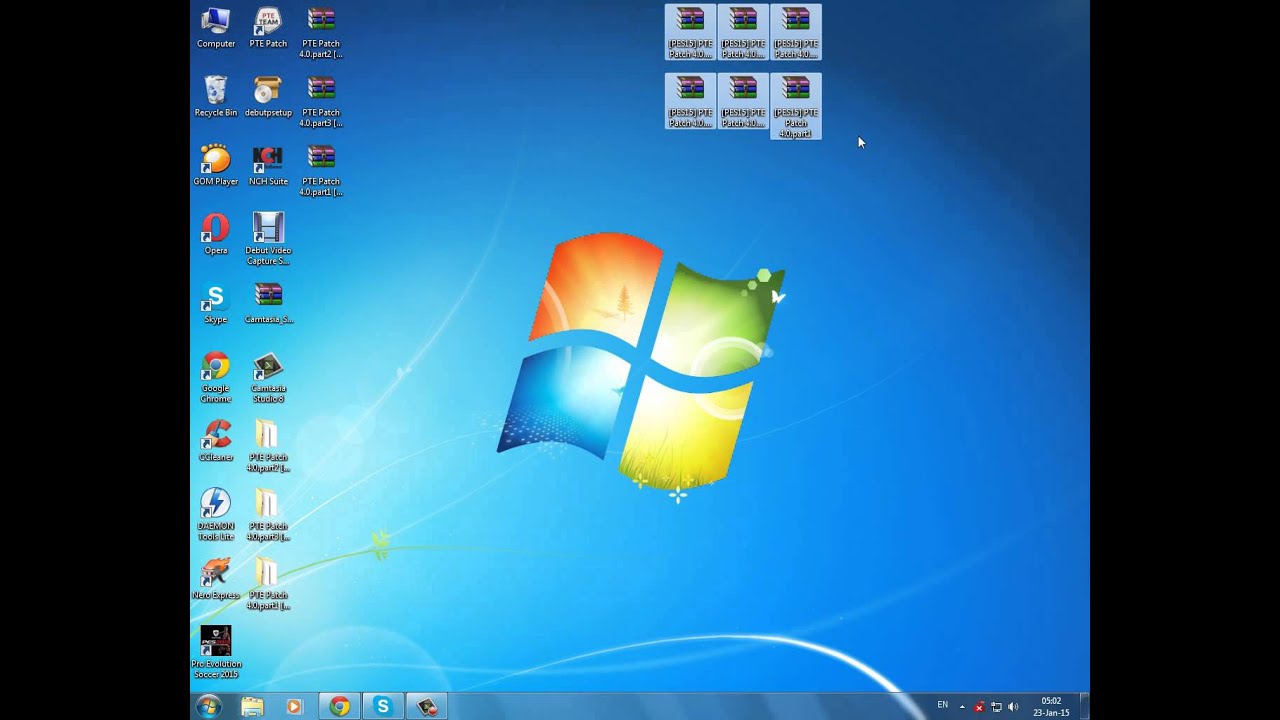Viewport: 1280px width, 720px height.
Task: Select the PTE Patch shortcut with PTE Team logo
Action: click(268, 28)
